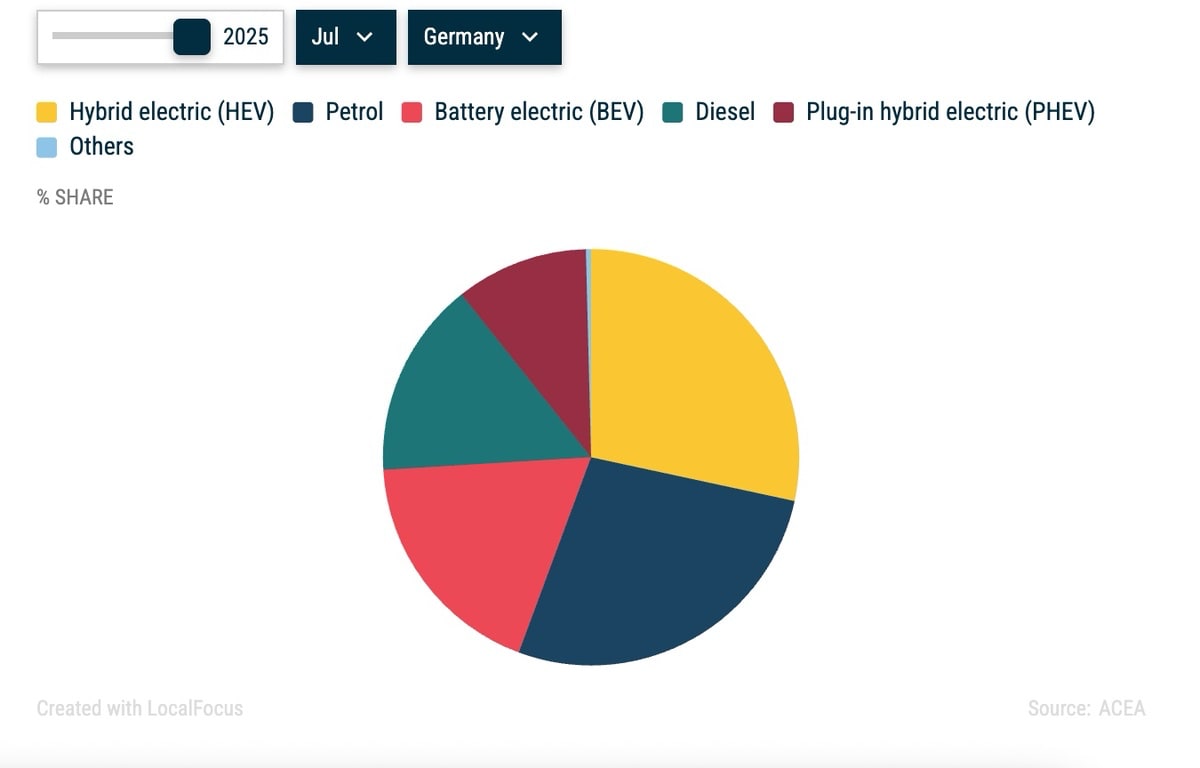Viewport: 1200px width, 768px height.
Task: Toggle Hybrid electric (HEV) yellow legend swatch
Action: (47, 112)
